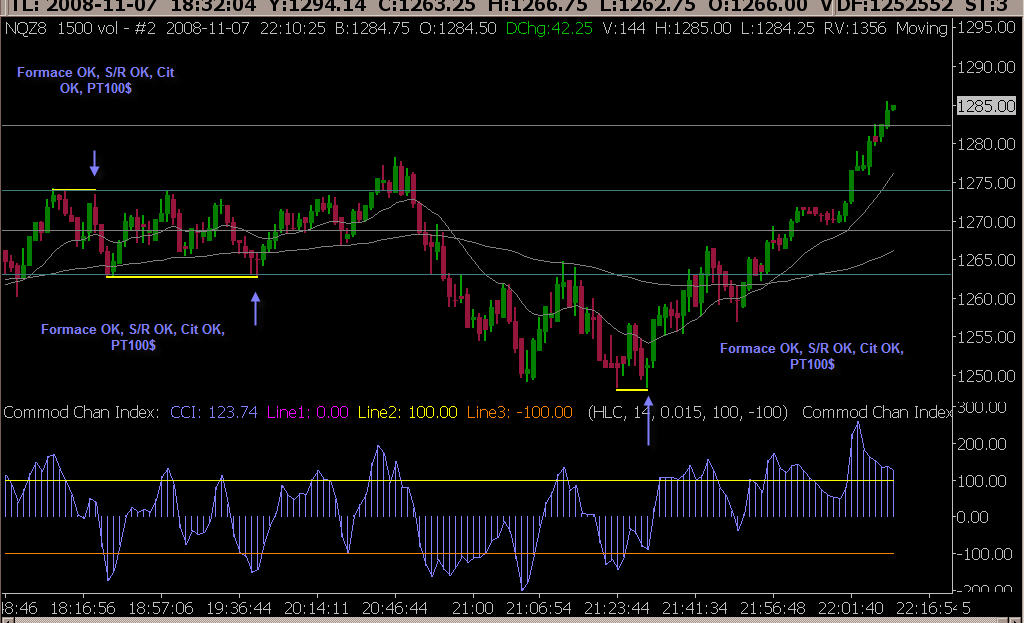The width and height of the screenshot is (1024, 623).
Task: Click the 1270.00 price axis label
Action: pos(986,222)
